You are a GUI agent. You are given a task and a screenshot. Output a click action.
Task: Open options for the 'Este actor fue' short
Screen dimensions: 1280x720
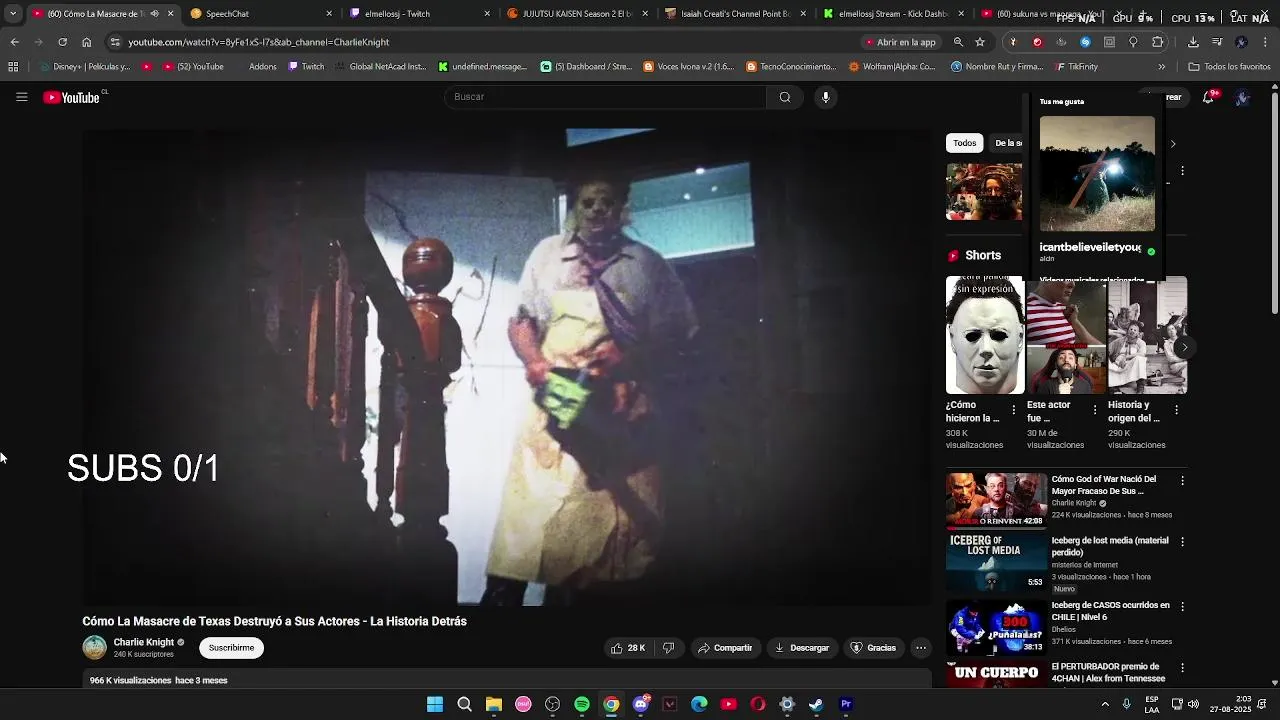(x=1095, y=410)
